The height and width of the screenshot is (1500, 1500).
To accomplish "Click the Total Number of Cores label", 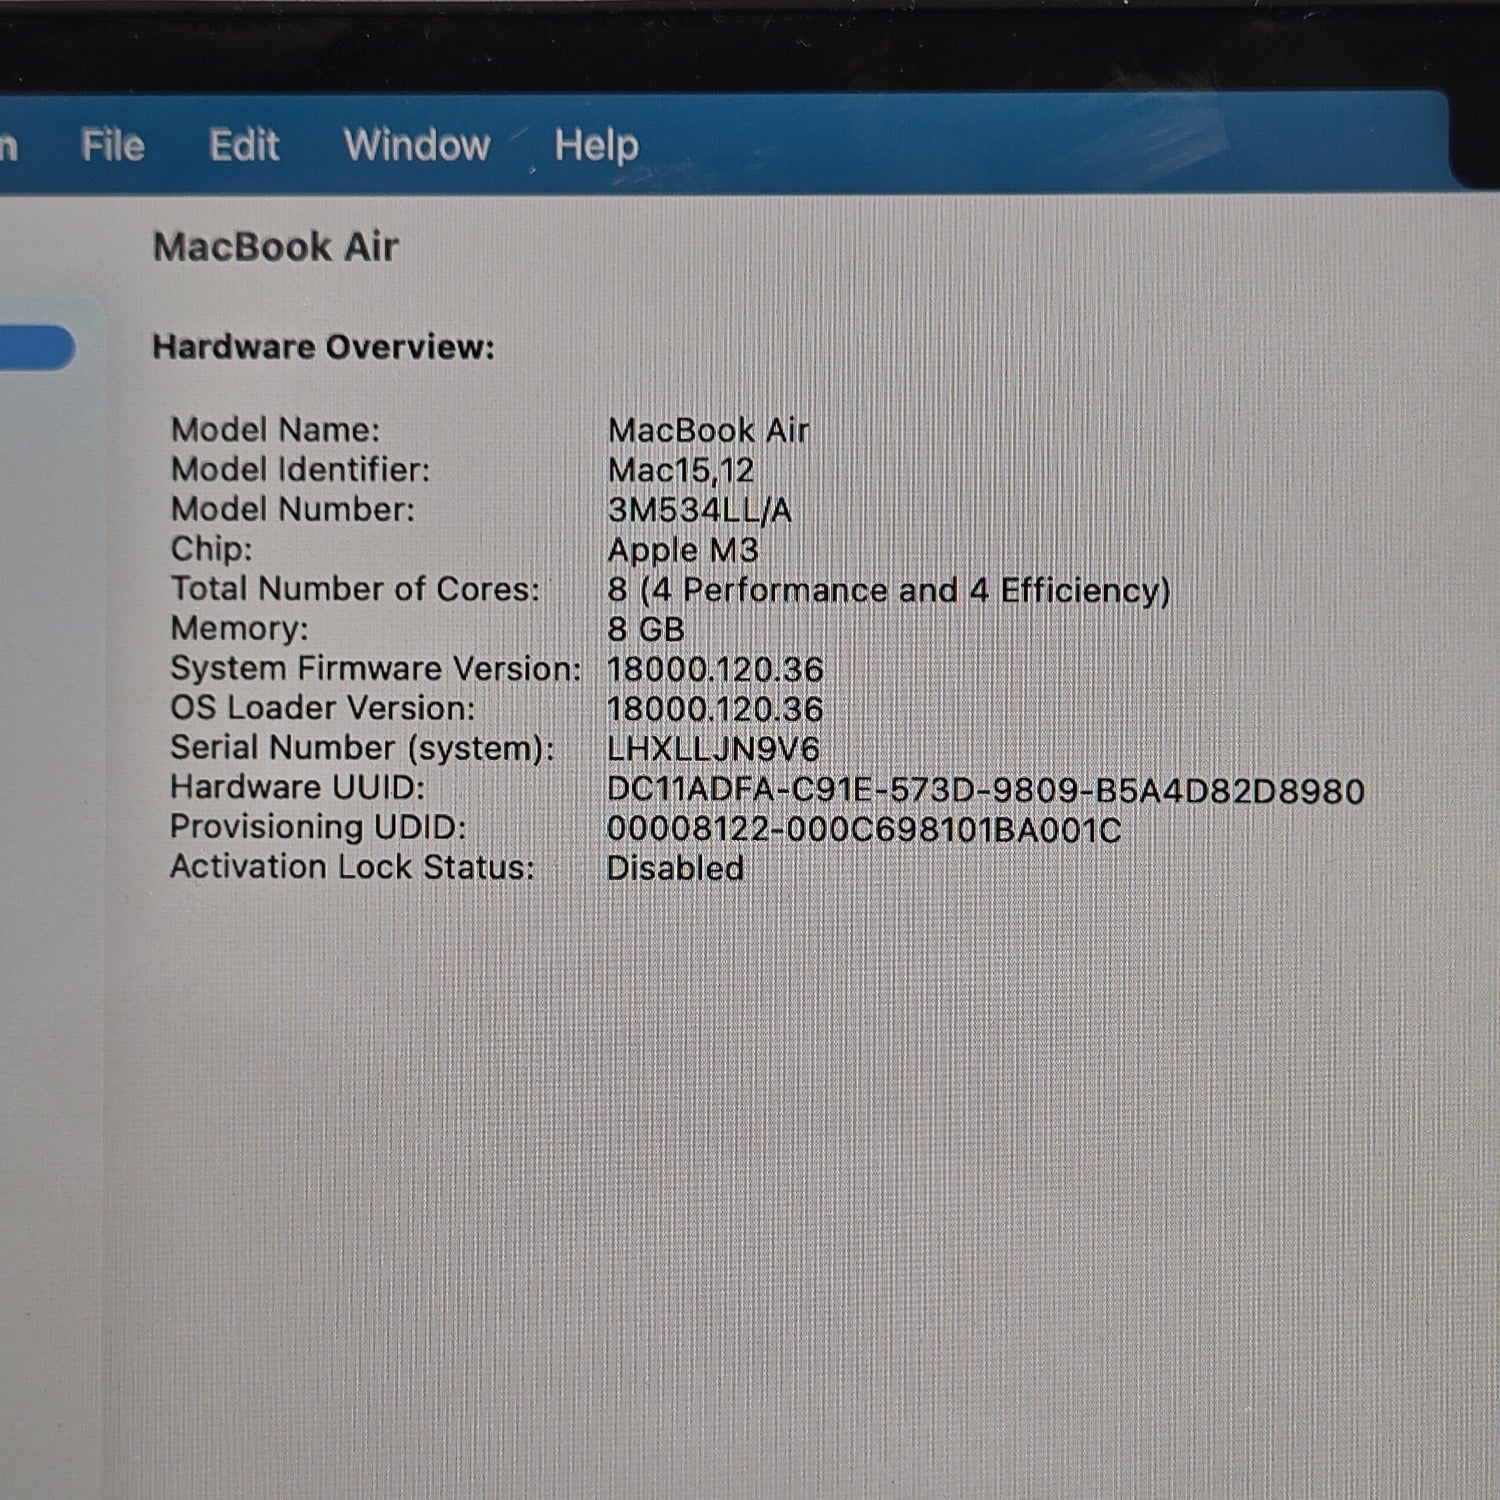I will click(x=355, y=589).
